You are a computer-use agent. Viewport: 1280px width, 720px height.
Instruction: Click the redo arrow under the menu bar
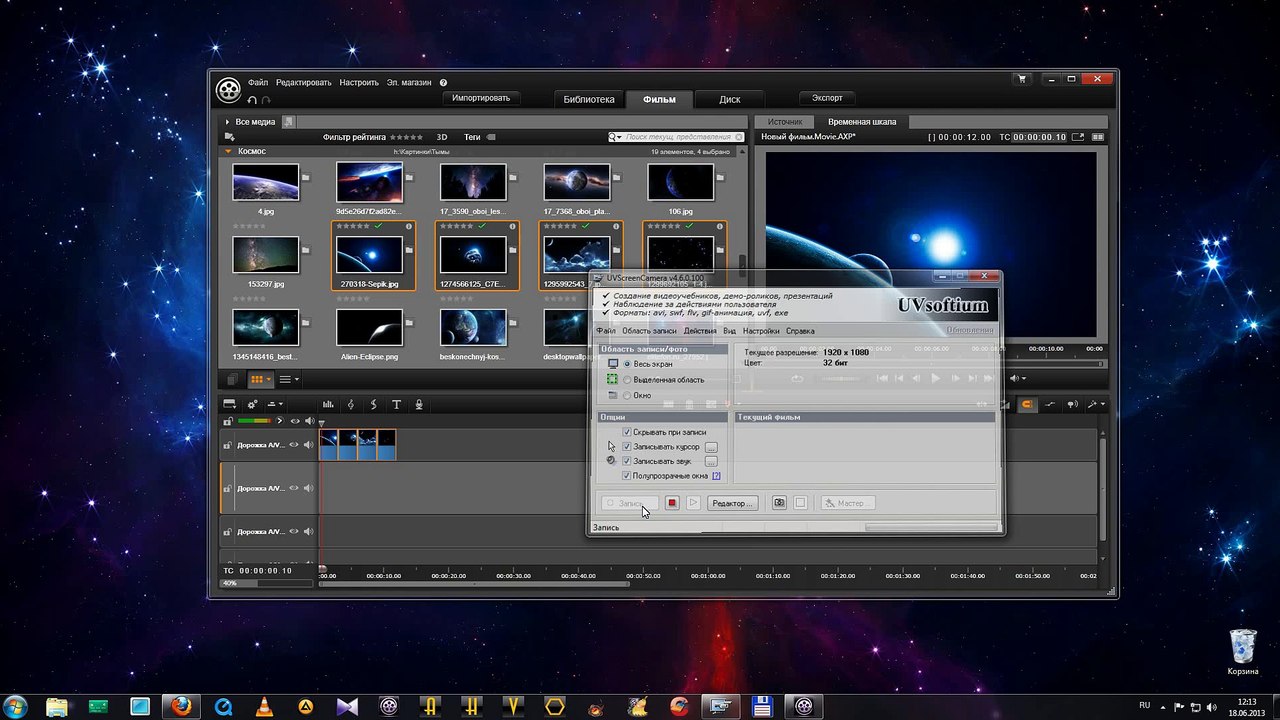pyautogui.click(x=266, y=99)
